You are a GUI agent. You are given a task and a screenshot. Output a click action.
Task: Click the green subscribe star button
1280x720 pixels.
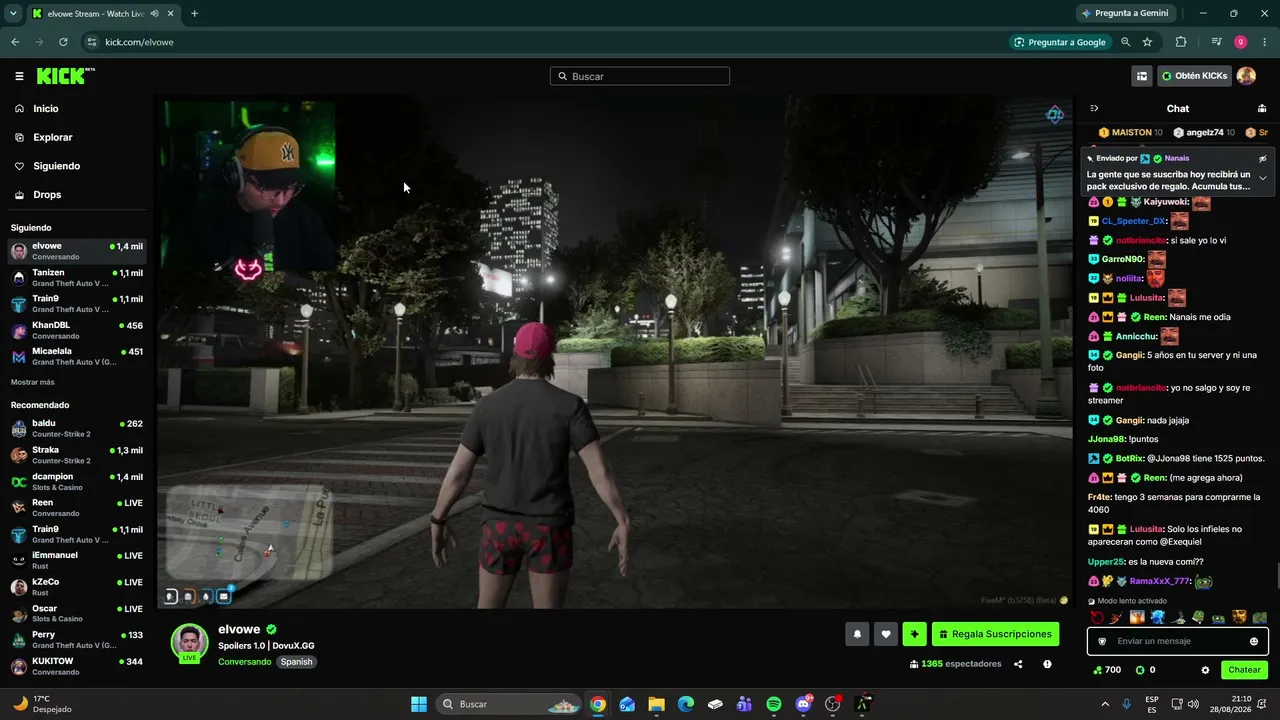[914, 634]
